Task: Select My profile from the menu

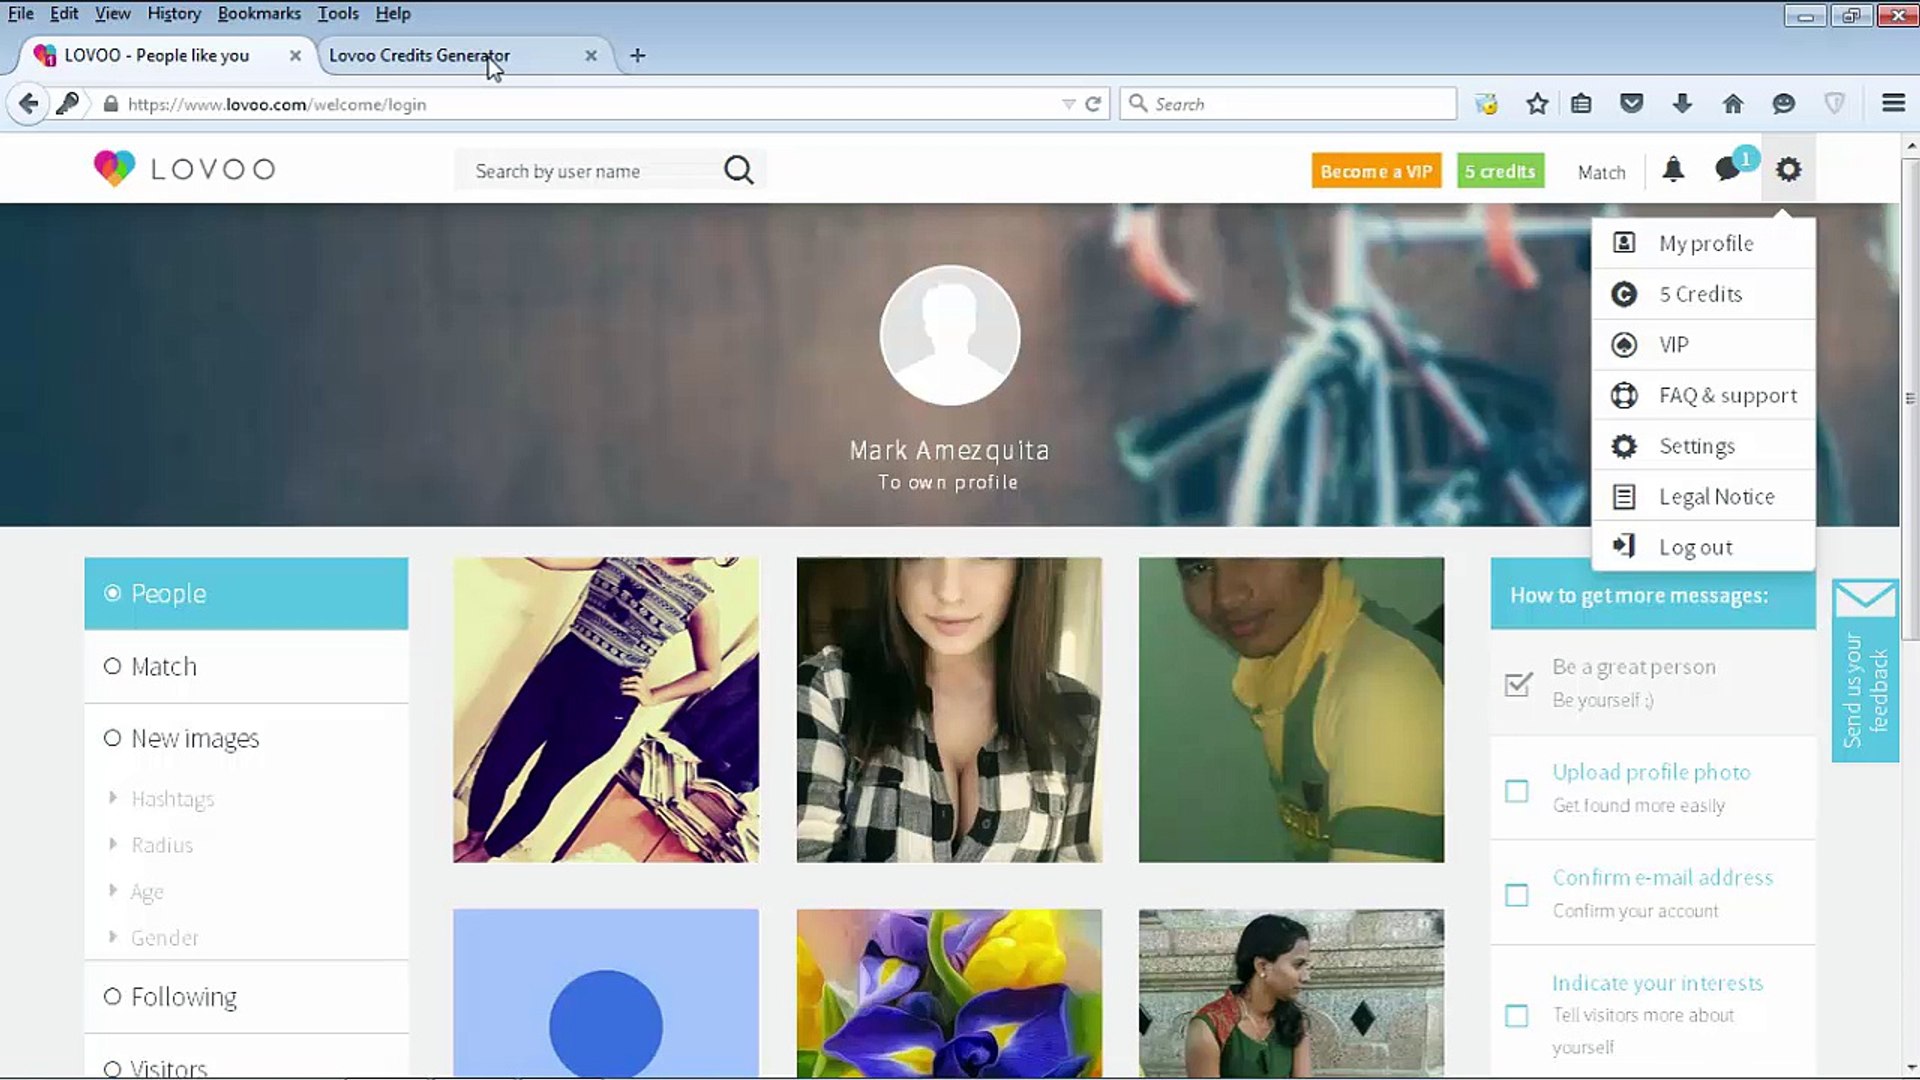Action: coord(1703,243)
